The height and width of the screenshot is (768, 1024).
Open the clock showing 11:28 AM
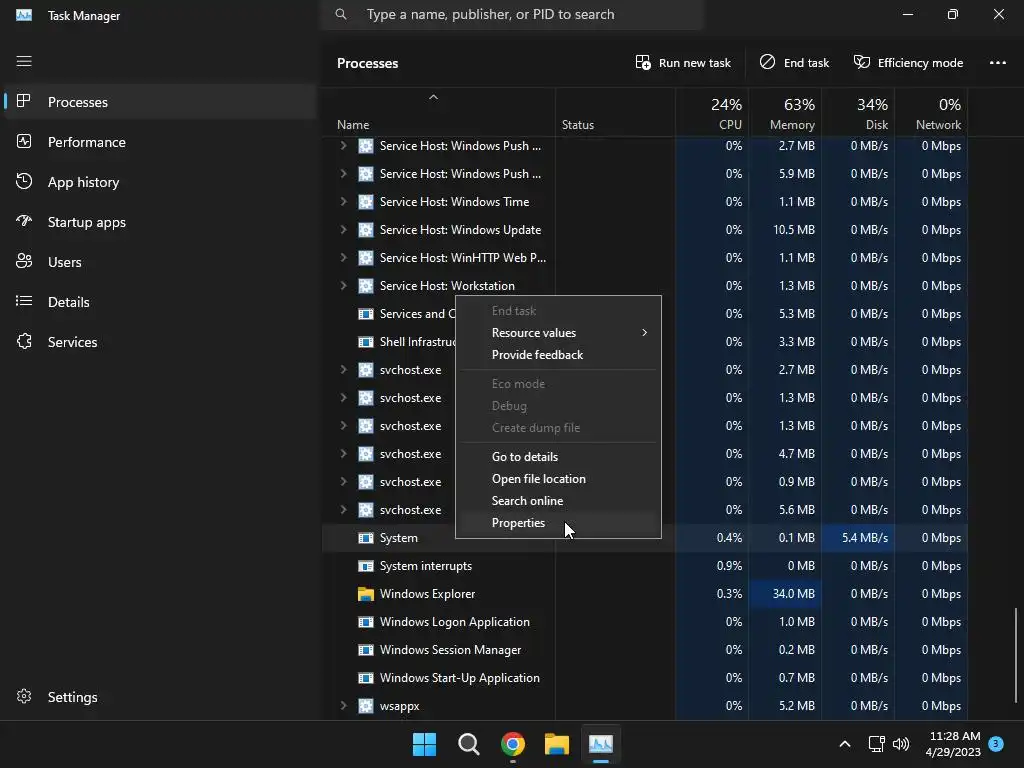pyautogui.click(x=953, y=744)
